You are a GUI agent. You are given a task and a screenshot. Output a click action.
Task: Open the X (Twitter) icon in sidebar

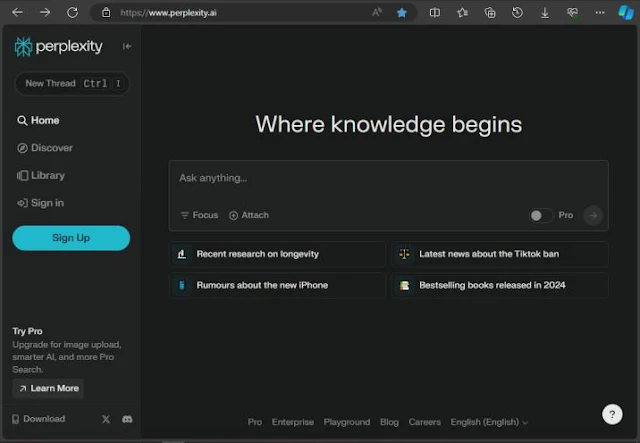point(106,419)
